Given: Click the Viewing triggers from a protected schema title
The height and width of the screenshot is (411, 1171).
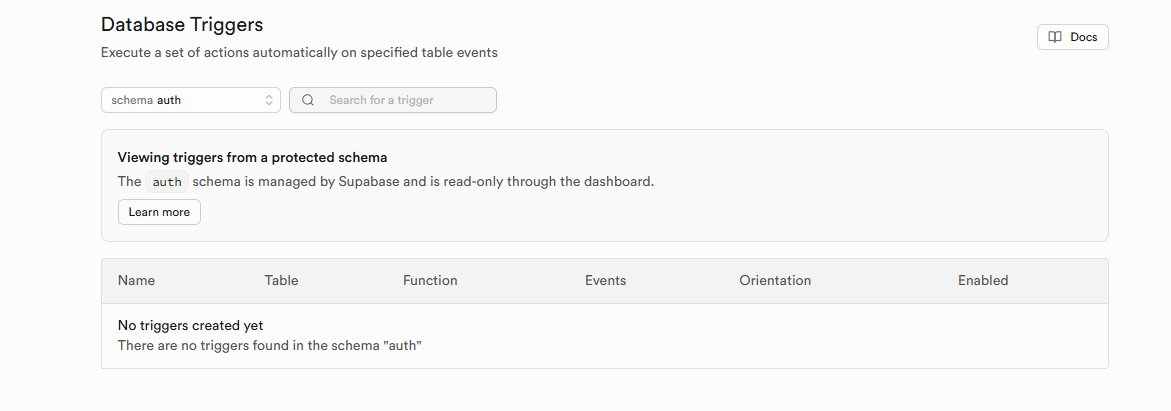Looking at the screenshot, I should (x=252, y=158).
